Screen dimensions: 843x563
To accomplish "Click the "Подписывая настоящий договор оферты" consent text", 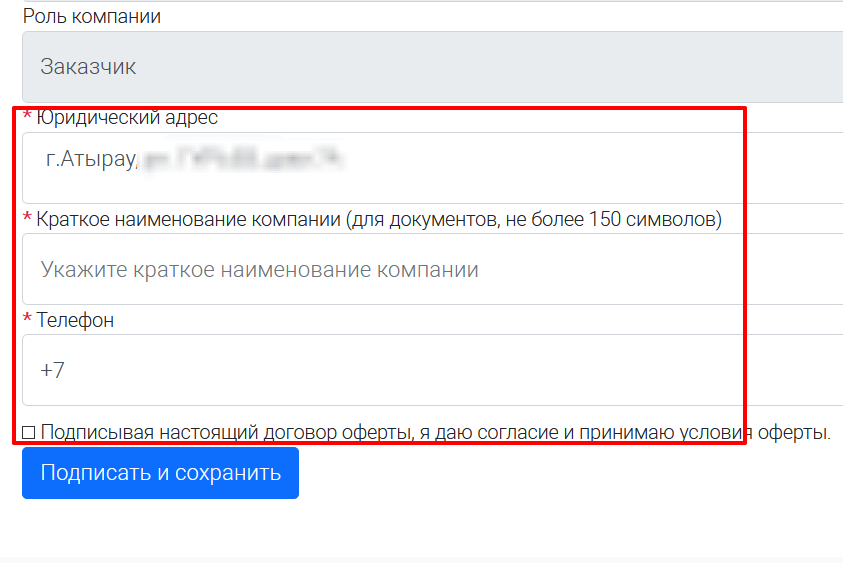I will pos(435,433).
